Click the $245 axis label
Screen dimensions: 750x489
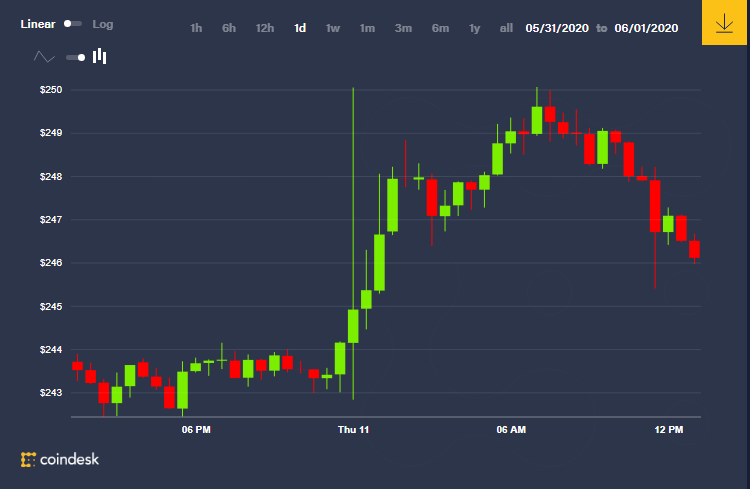point(51,306)
